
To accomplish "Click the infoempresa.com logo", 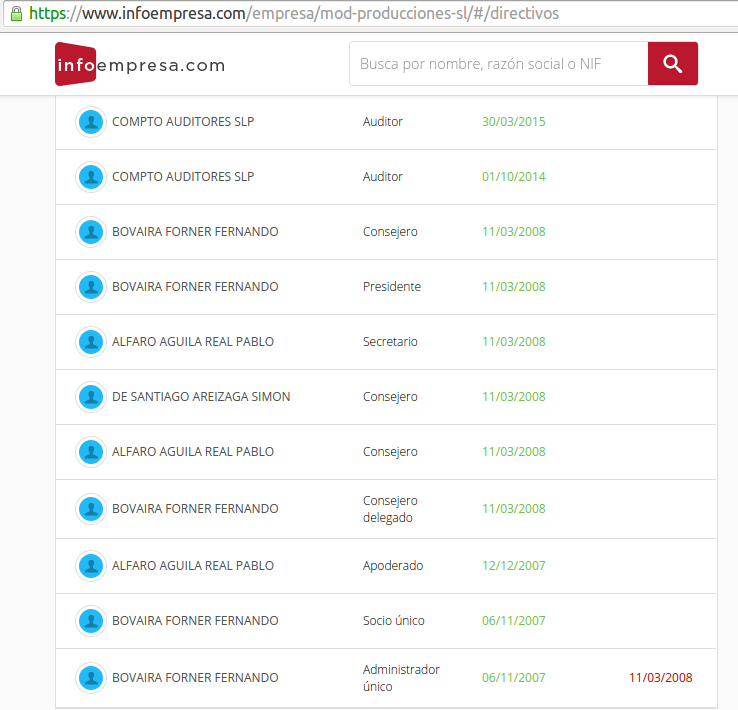I will click(x=140, y=65).
